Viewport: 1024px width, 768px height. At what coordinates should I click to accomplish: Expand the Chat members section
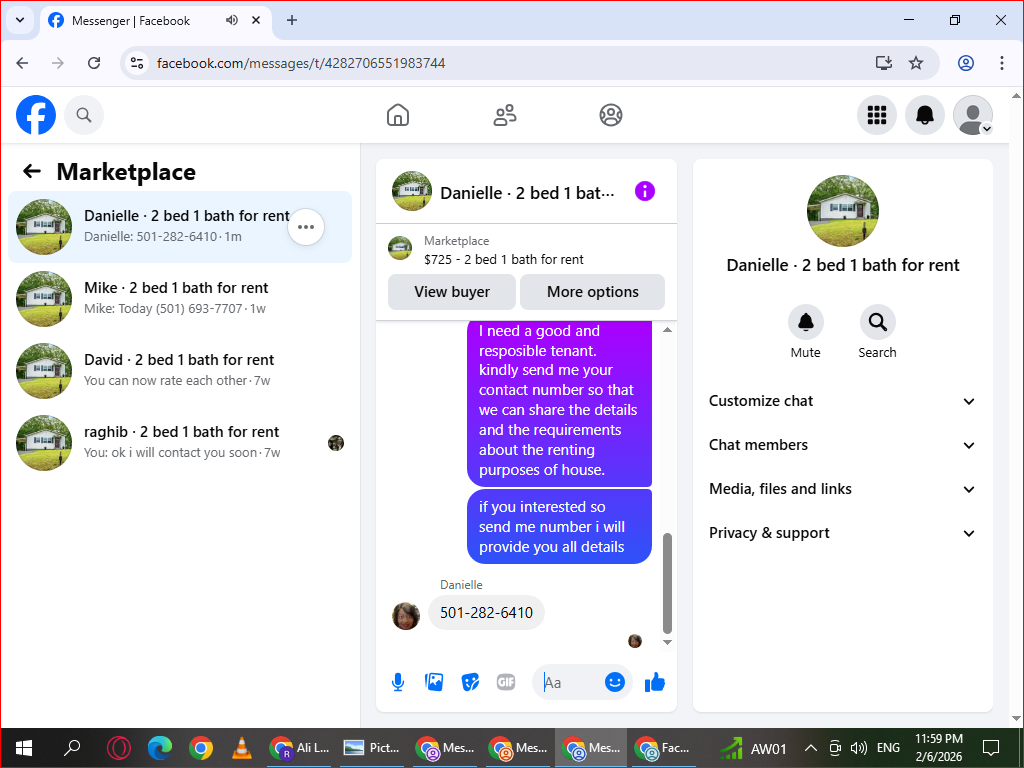842,445
